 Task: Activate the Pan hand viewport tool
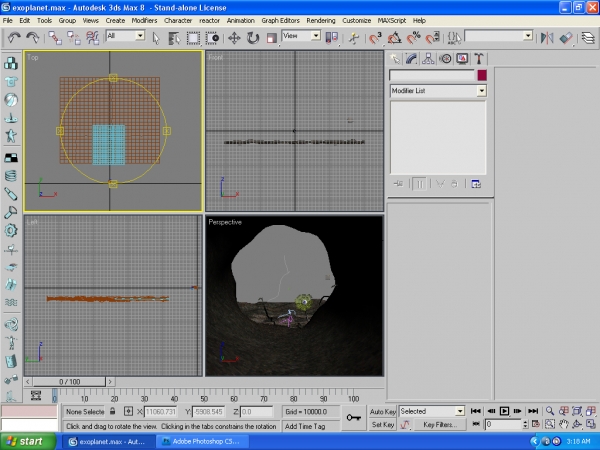pyautogui.click(x=563, y=424)
